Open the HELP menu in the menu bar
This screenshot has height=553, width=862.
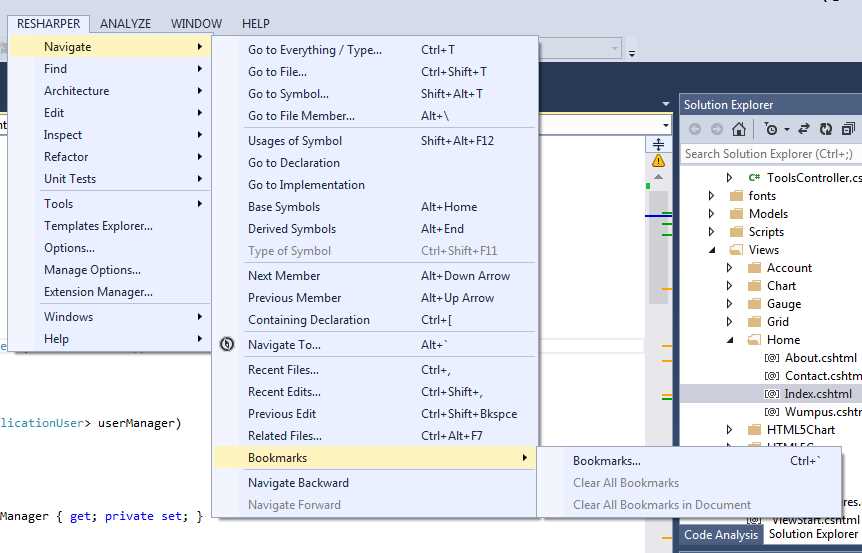(256, 24)
